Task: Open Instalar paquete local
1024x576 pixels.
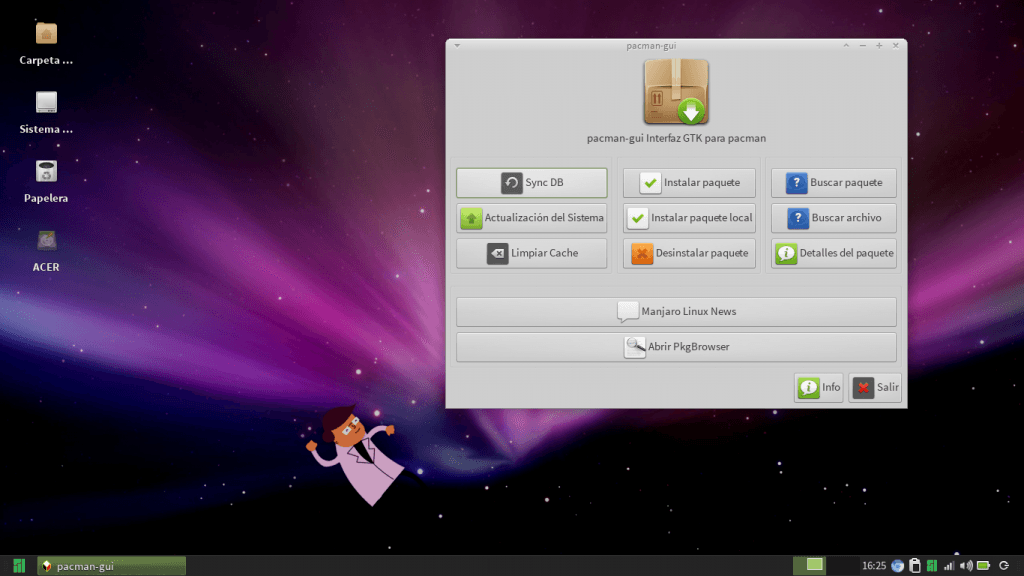Action: click(689, 218)
